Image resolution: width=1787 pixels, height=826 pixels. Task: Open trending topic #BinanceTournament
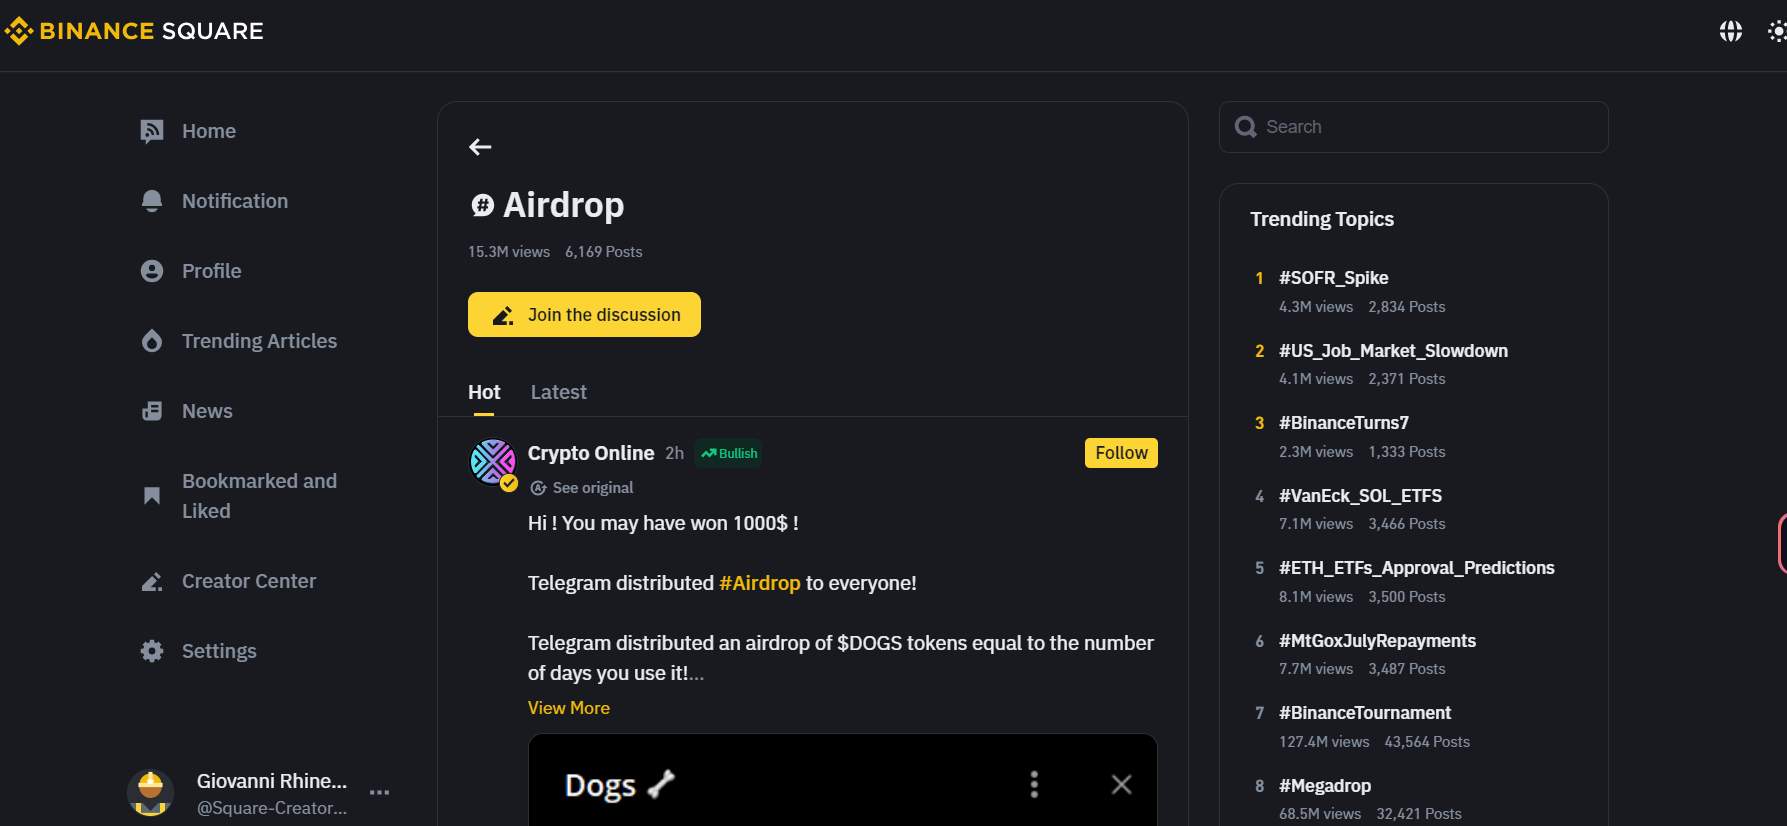point(1365,713)
